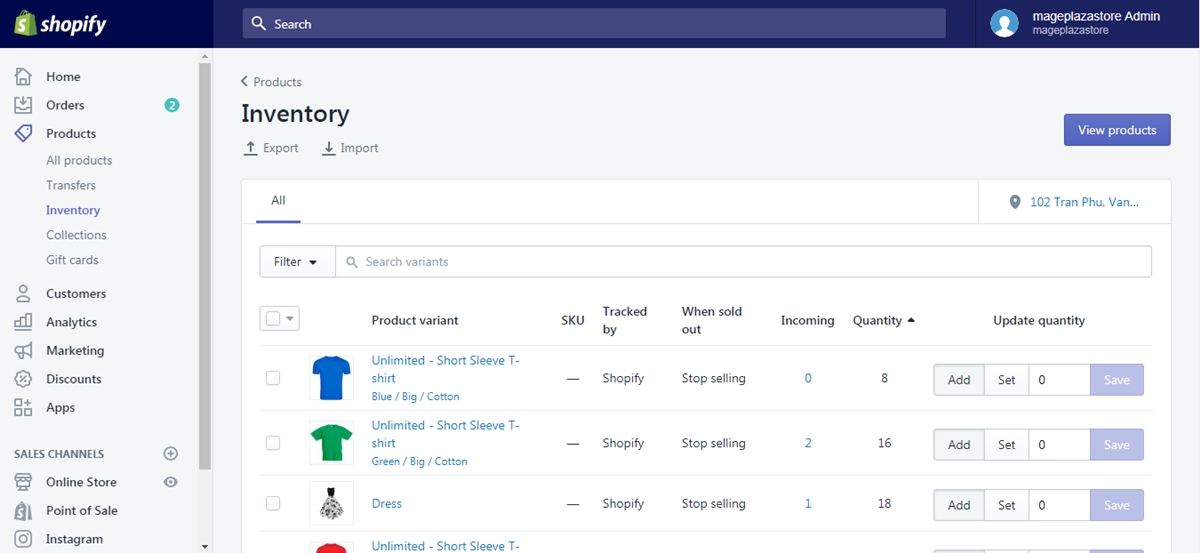Sort by the Quantity column arrow

(x=910, y=320)
